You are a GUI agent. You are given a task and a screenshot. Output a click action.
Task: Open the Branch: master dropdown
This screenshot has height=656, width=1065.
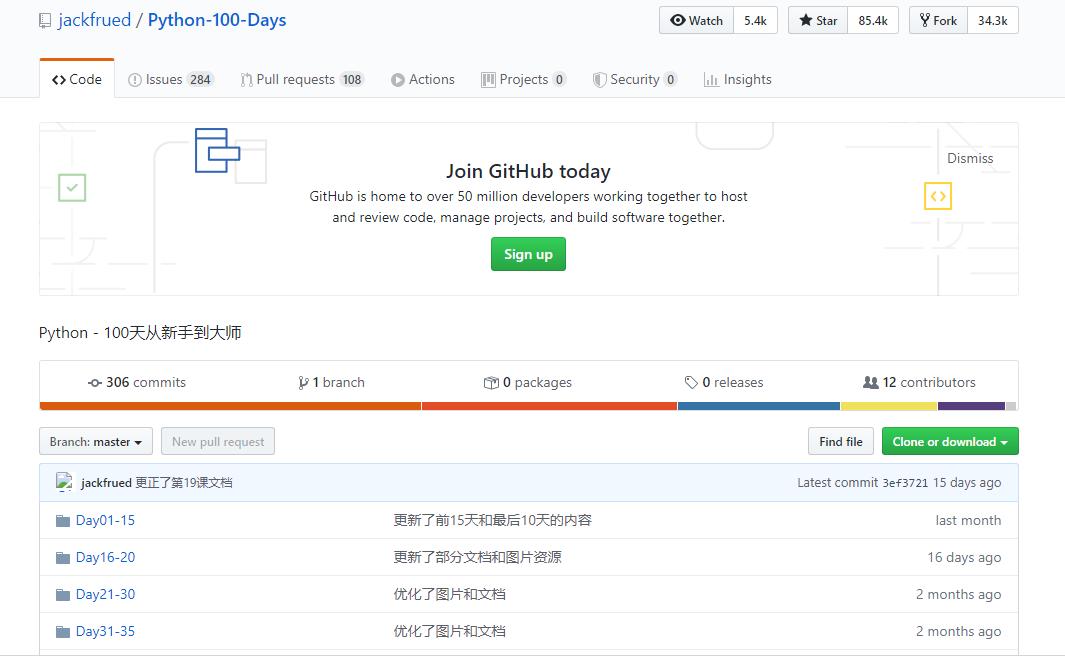point(95,441)
